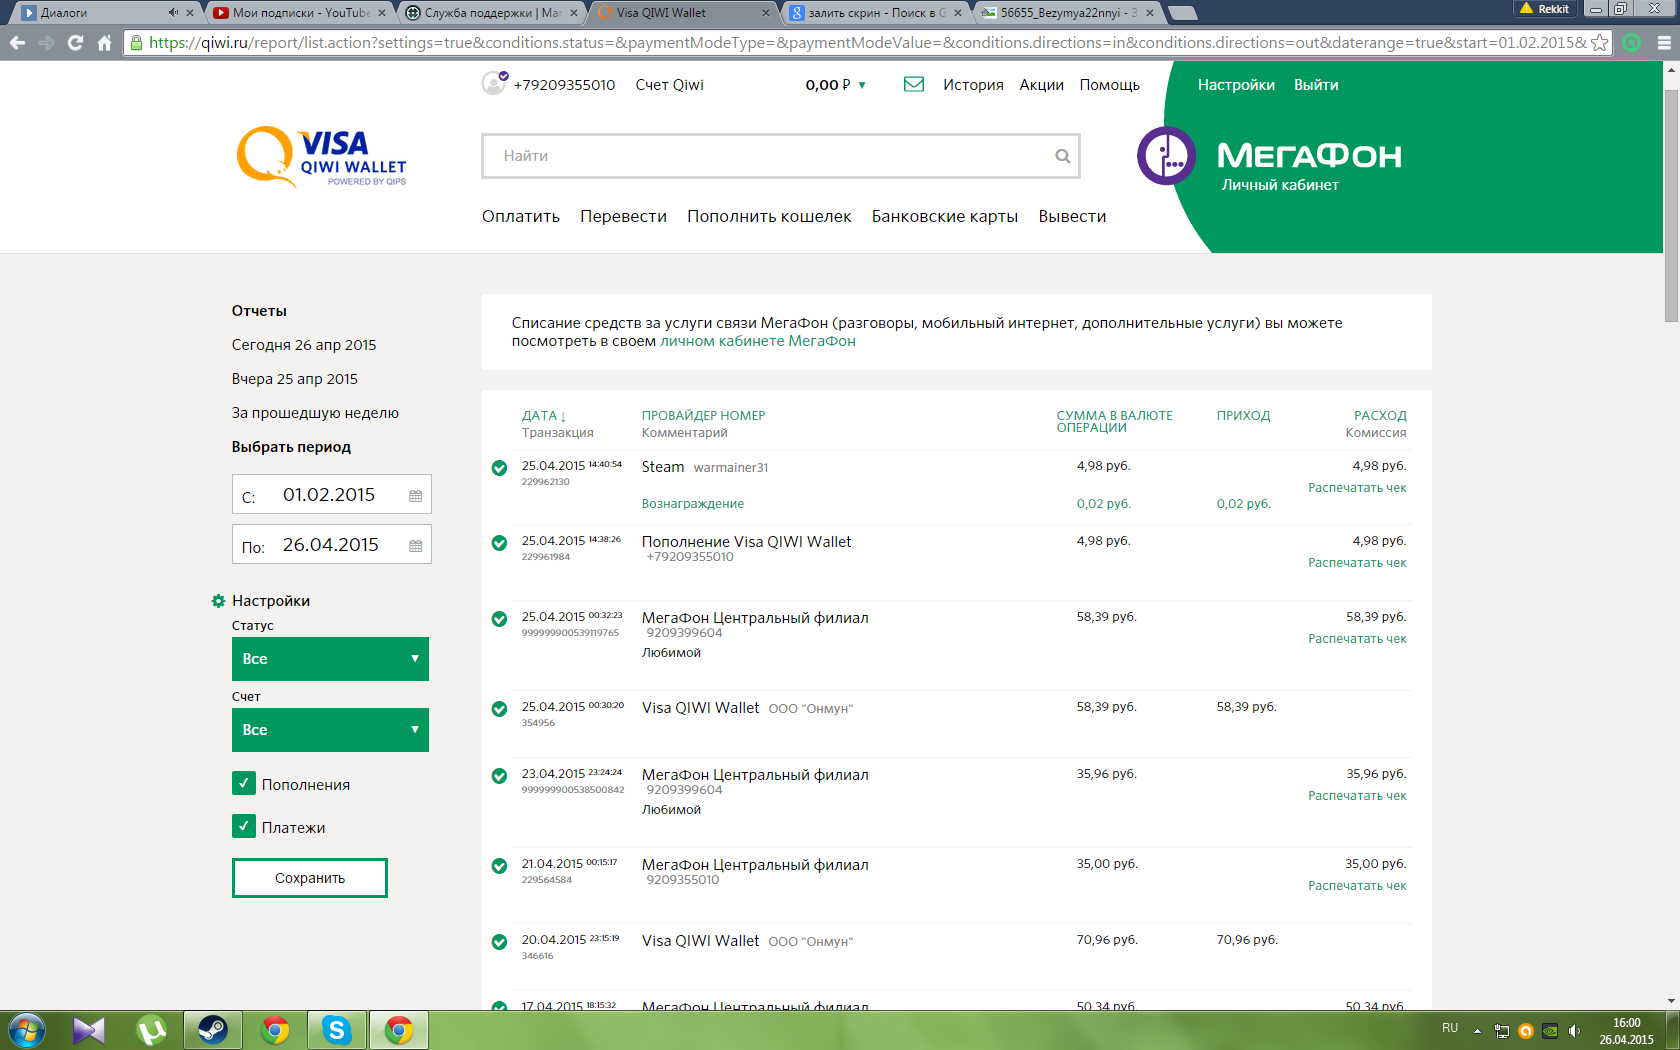Open Windows Start button
This screenshot has width=1680, height=1050.
click(26, 1030)
